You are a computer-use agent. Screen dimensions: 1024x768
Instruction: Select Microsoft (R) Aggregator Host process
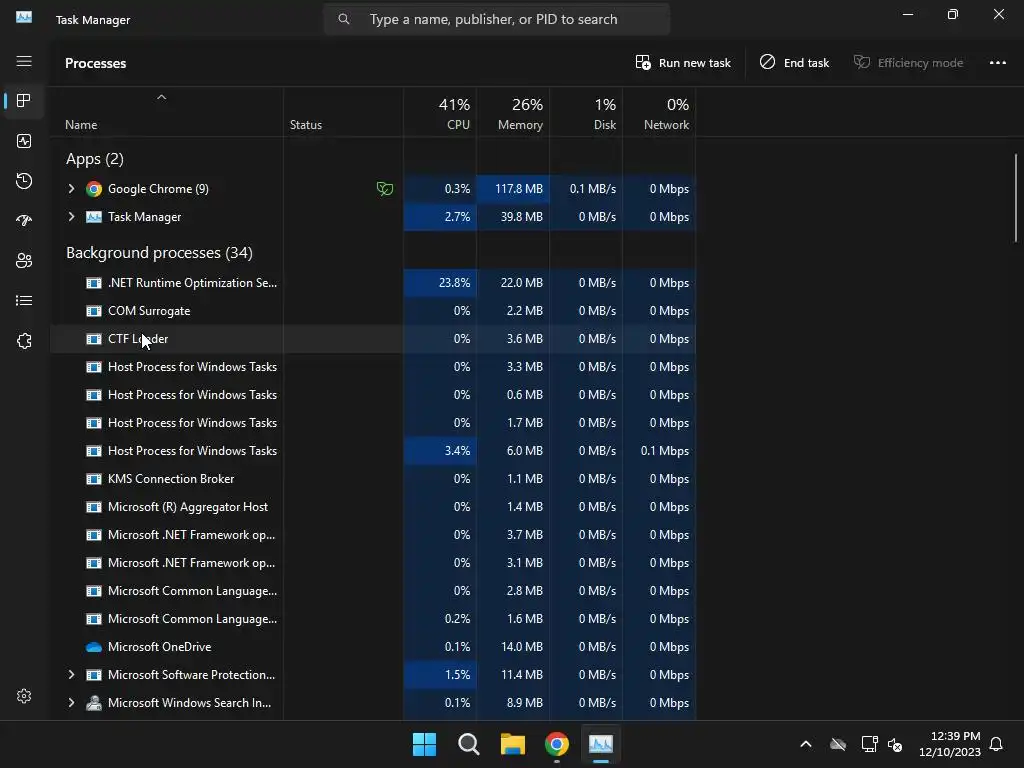pos(373,507)
